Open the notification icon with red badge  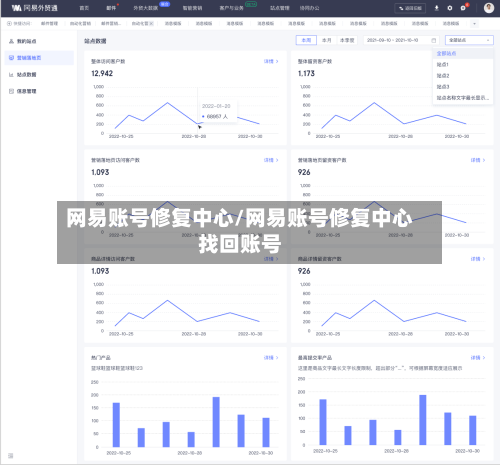(x=463, y=8)
